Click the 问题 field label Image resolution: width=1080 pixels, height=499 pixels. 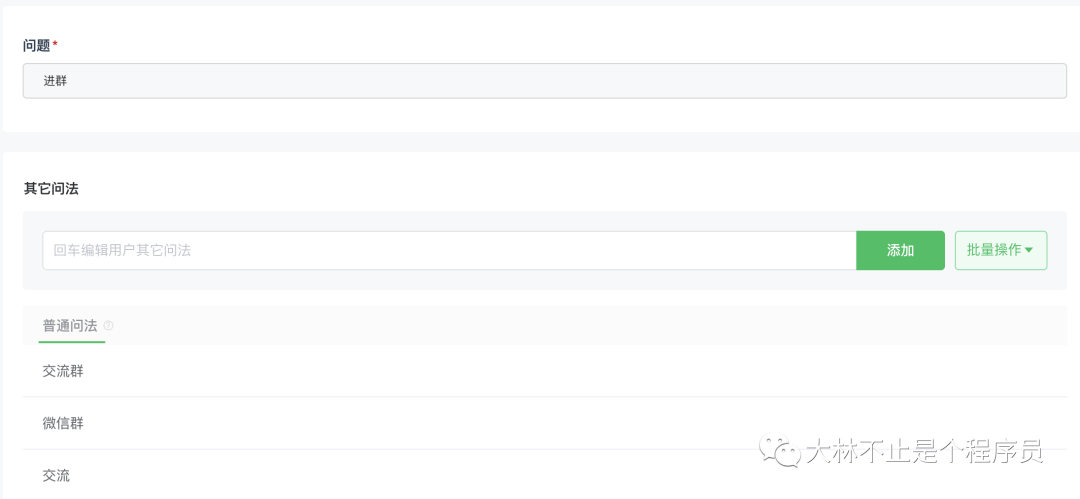(37, 45)
